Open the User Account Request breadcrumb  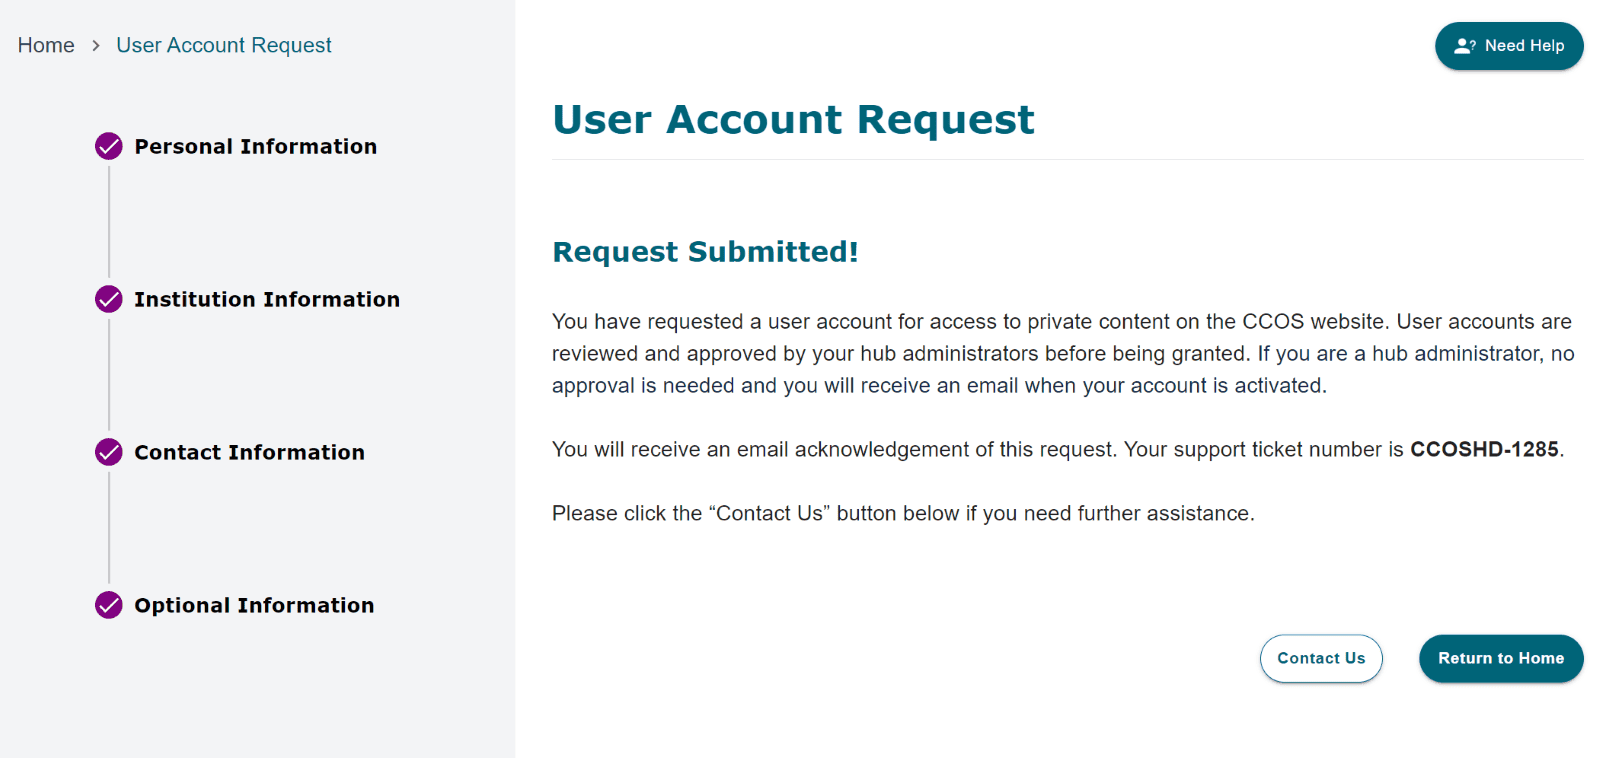(x=223, y=45)
